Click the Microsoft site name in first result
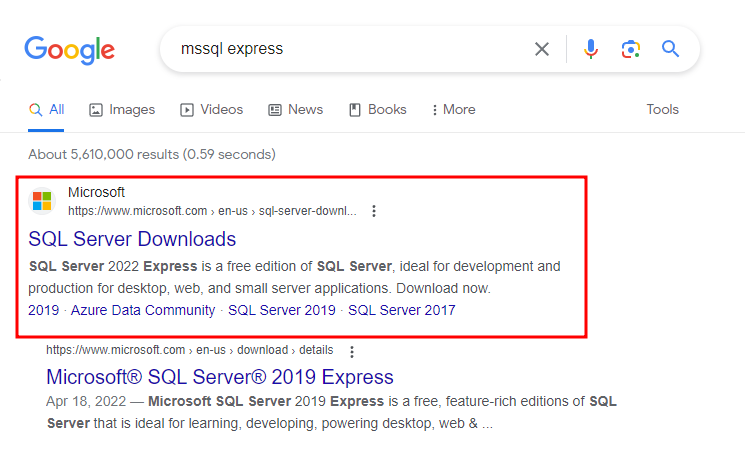This screenshot has height=457, width=745. 96,192
